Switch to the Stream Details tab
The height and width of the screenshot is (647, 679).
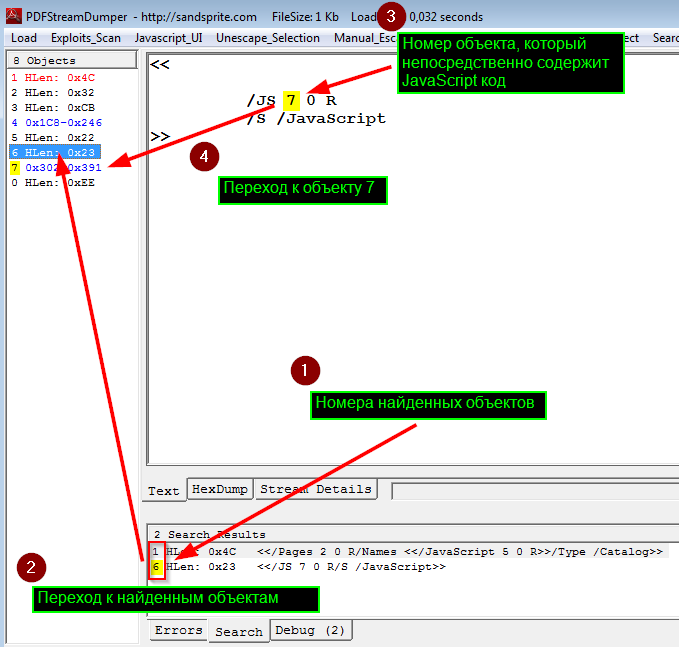pyautogui.click(x=316, y=489)
